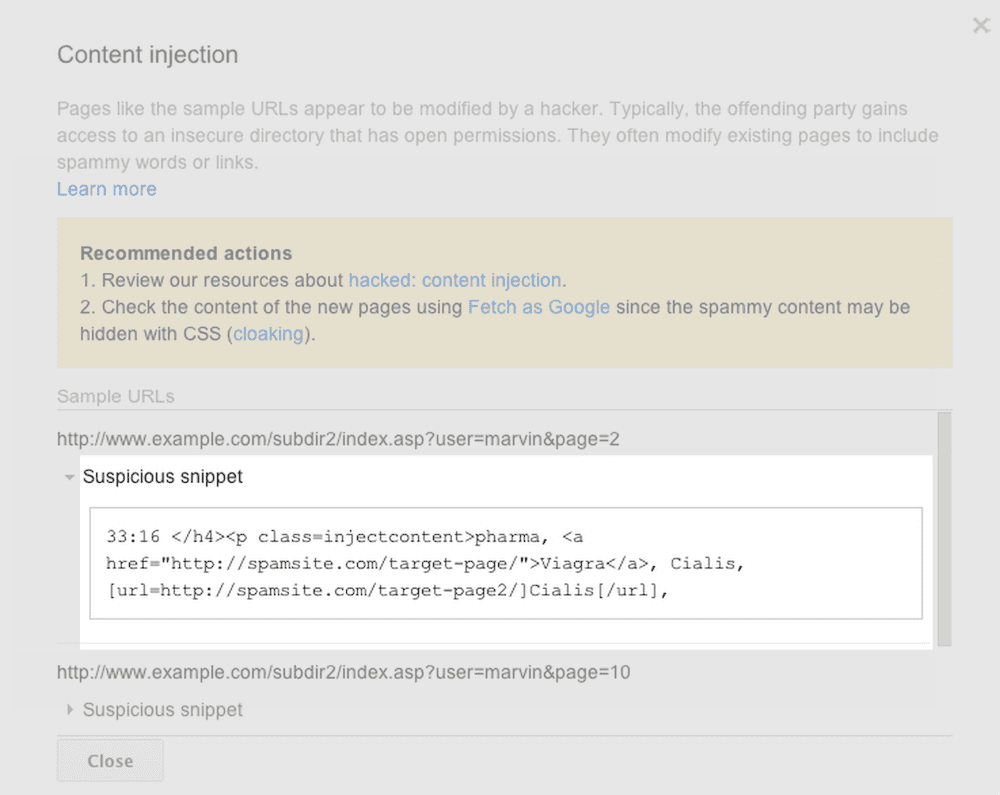Expand the Suspicious snippet arrow under page=10 URL
Image resolution: width=1000 pixels, height=795 pixels.
click(x=69, y=710)
